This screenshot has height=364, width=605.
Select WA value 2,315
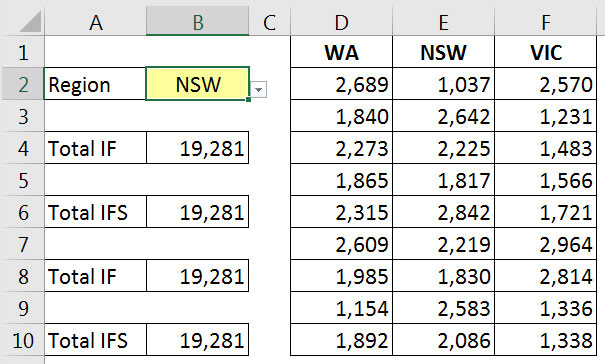(x=341, y=212)
